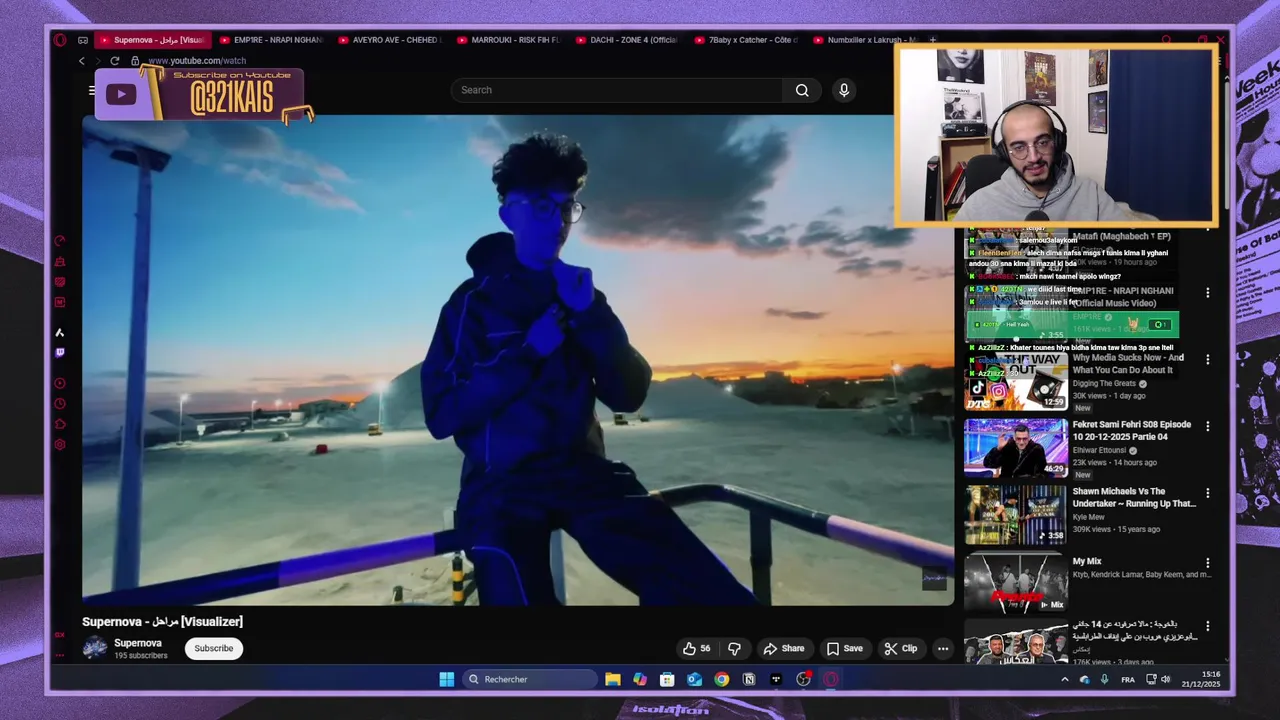Open OBS Studio from taskbar
Viewport: 1280px width, 720px height.
point(803,679)
